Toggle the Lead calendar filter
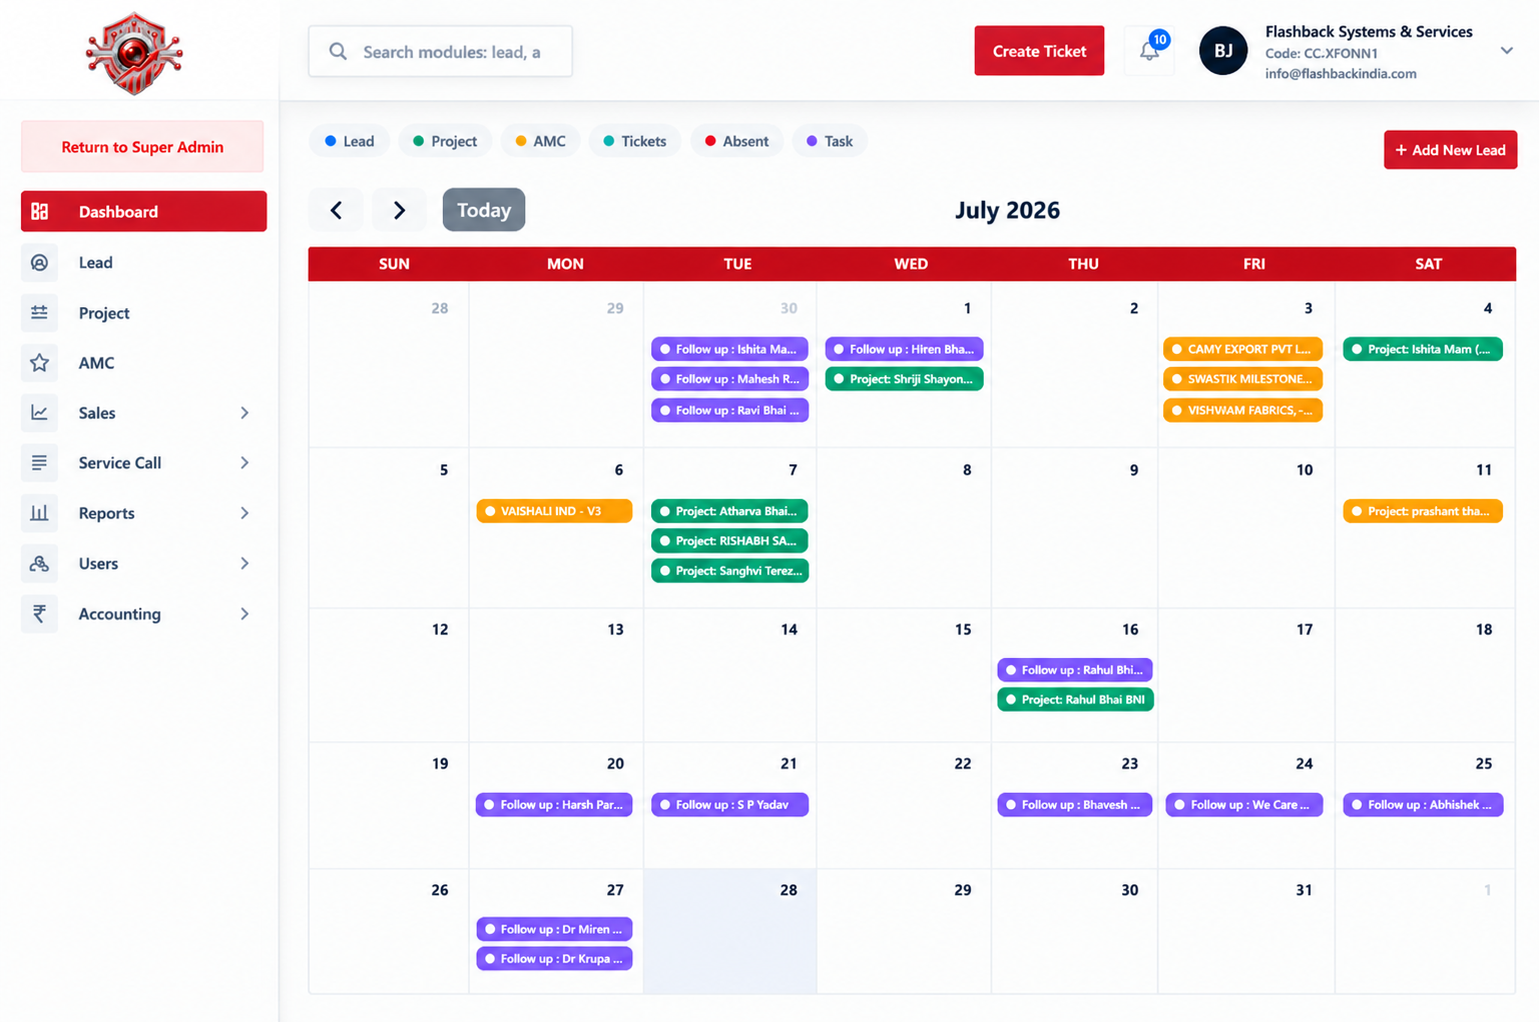1539x1022 pixels. [x=349, y=141]
